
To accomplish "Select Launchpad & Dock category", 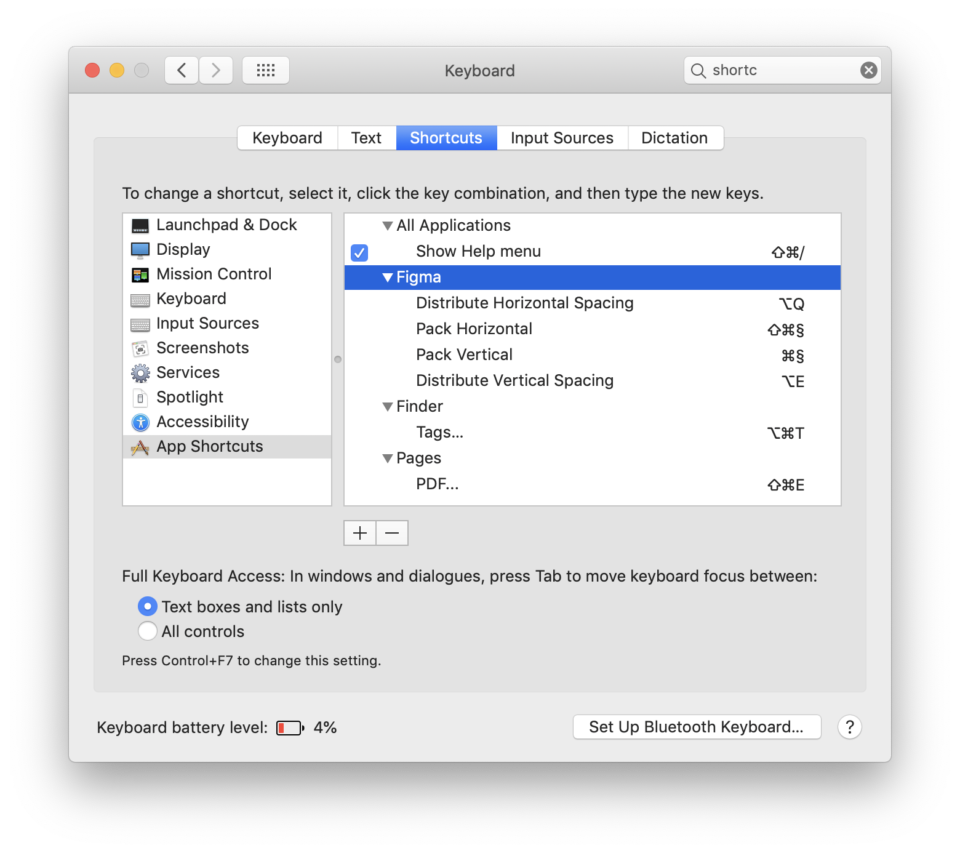I will click(x=227, y=225).
